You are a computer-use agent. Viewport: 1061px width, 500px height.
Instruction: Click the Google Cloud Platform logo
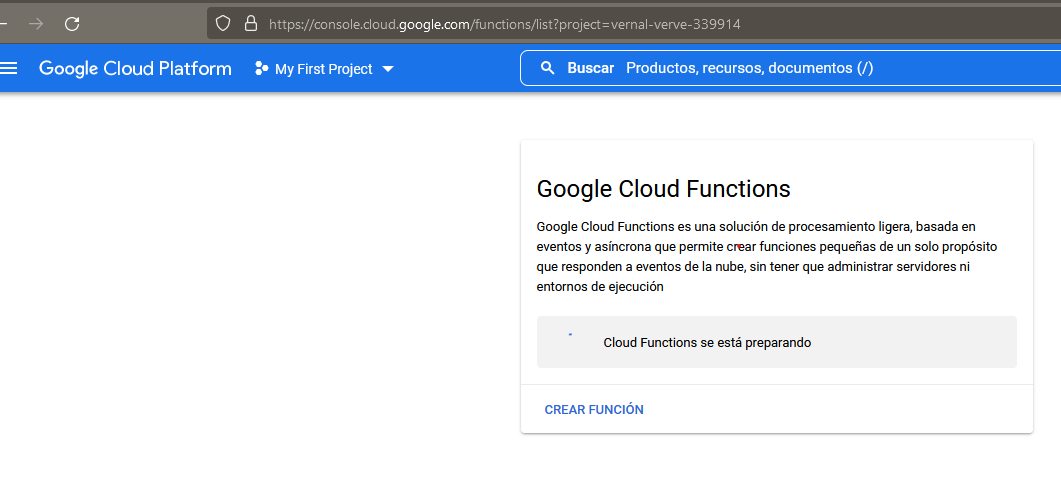coord(135,69)
